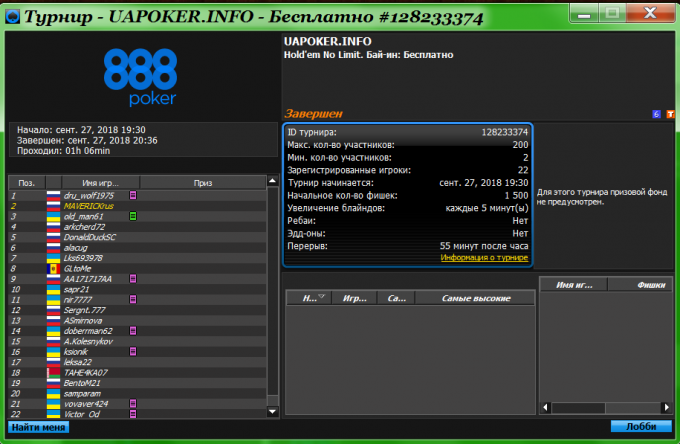This screenshot has width=680, height=444.
Task: Sort by the 'Игр...' column header
Action: coord(354,298)
